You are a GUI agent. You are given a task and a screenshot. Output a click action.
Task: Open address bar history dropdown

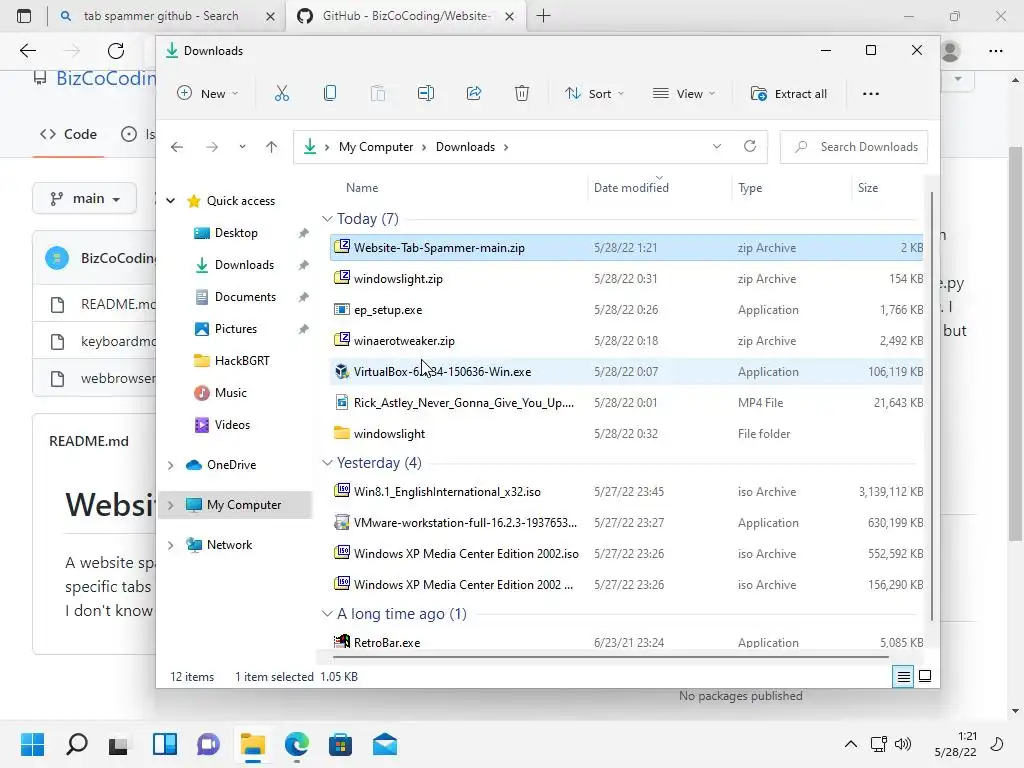pyautogui.click(x=716, y=146)
